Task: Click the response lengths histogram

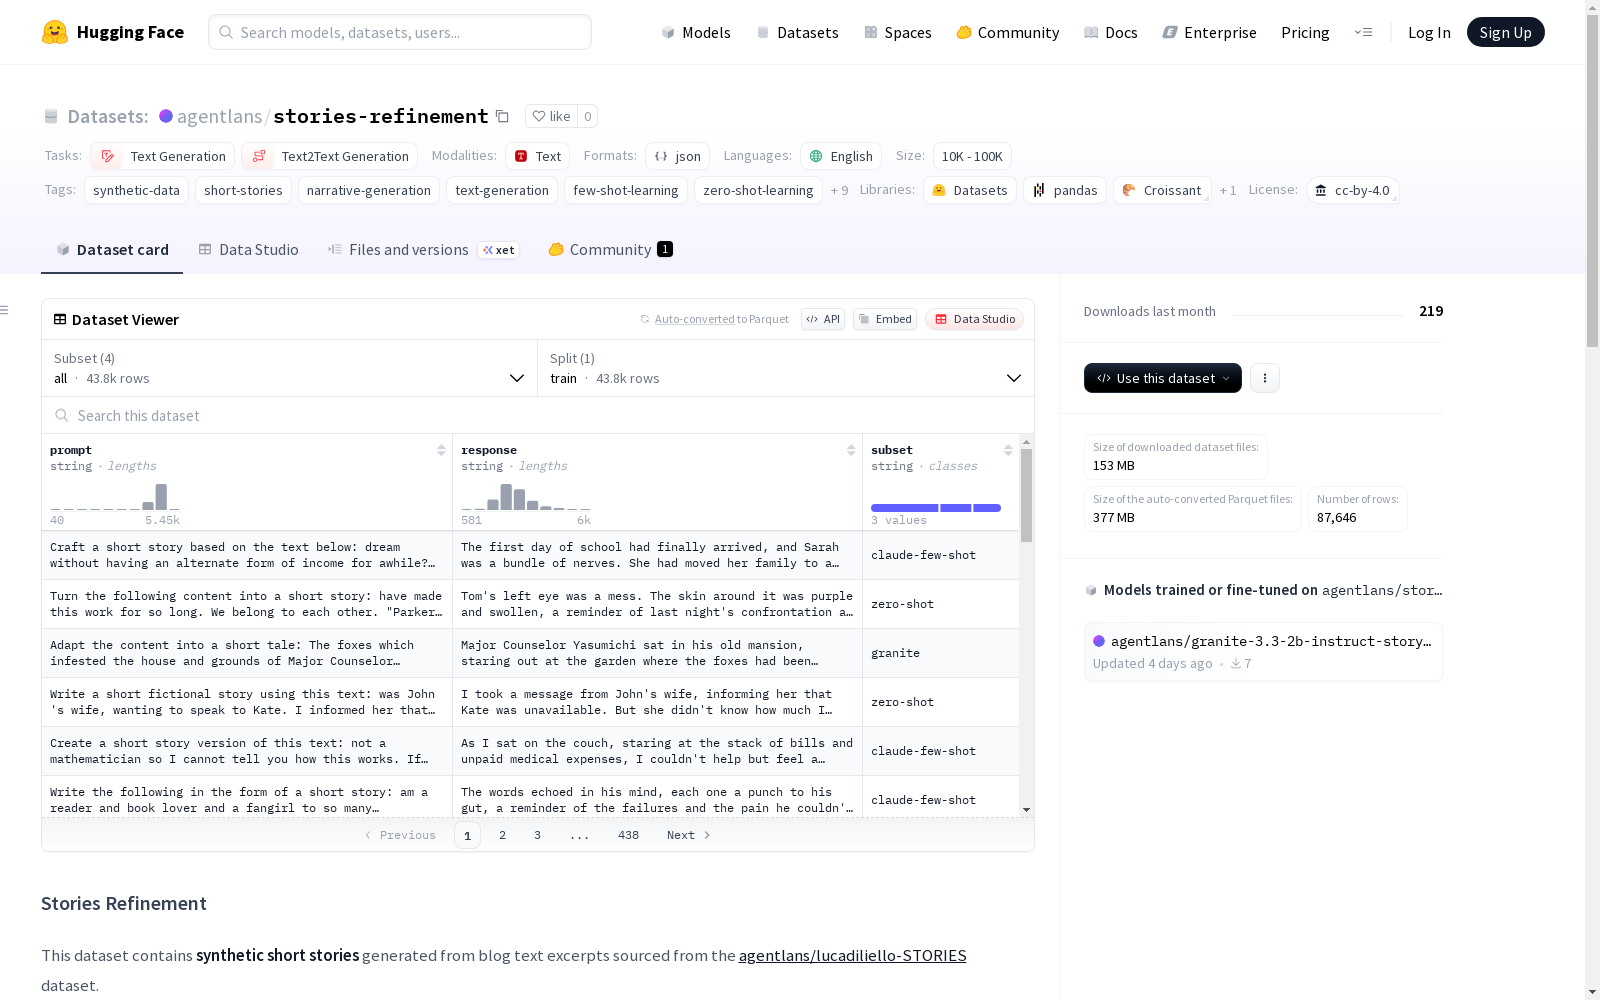Action: pyautogui.click(x=526, y=497)
